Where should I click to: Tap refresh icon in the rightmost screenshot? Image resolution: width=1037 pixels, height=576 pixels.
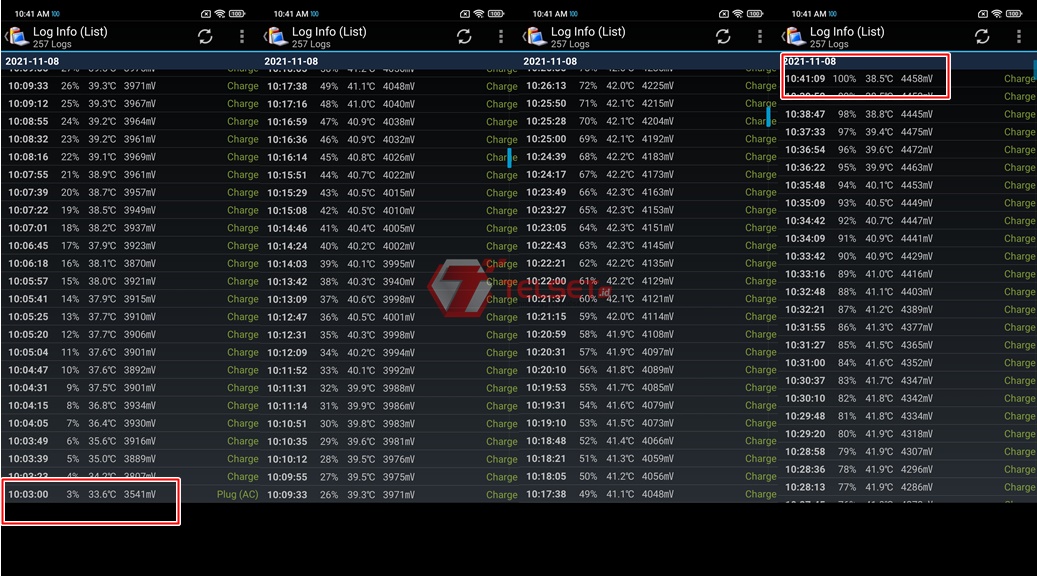pyautogui.click(x=982, y=37)
